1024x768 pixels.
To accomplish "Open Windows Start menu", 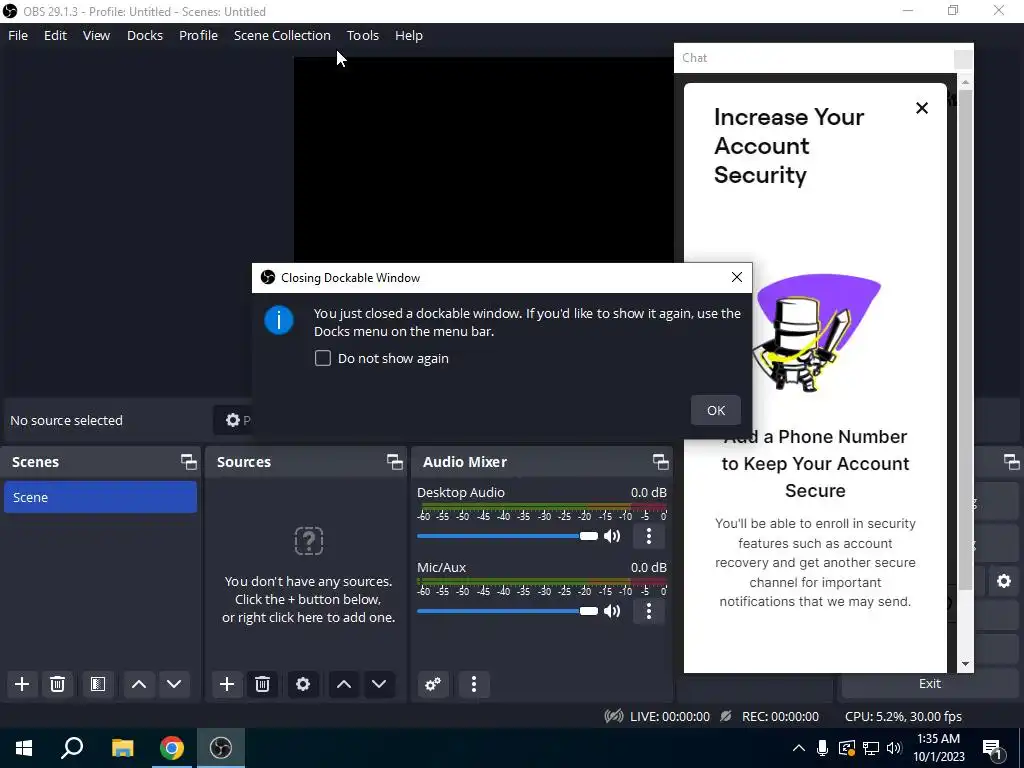I will point(24,748).
